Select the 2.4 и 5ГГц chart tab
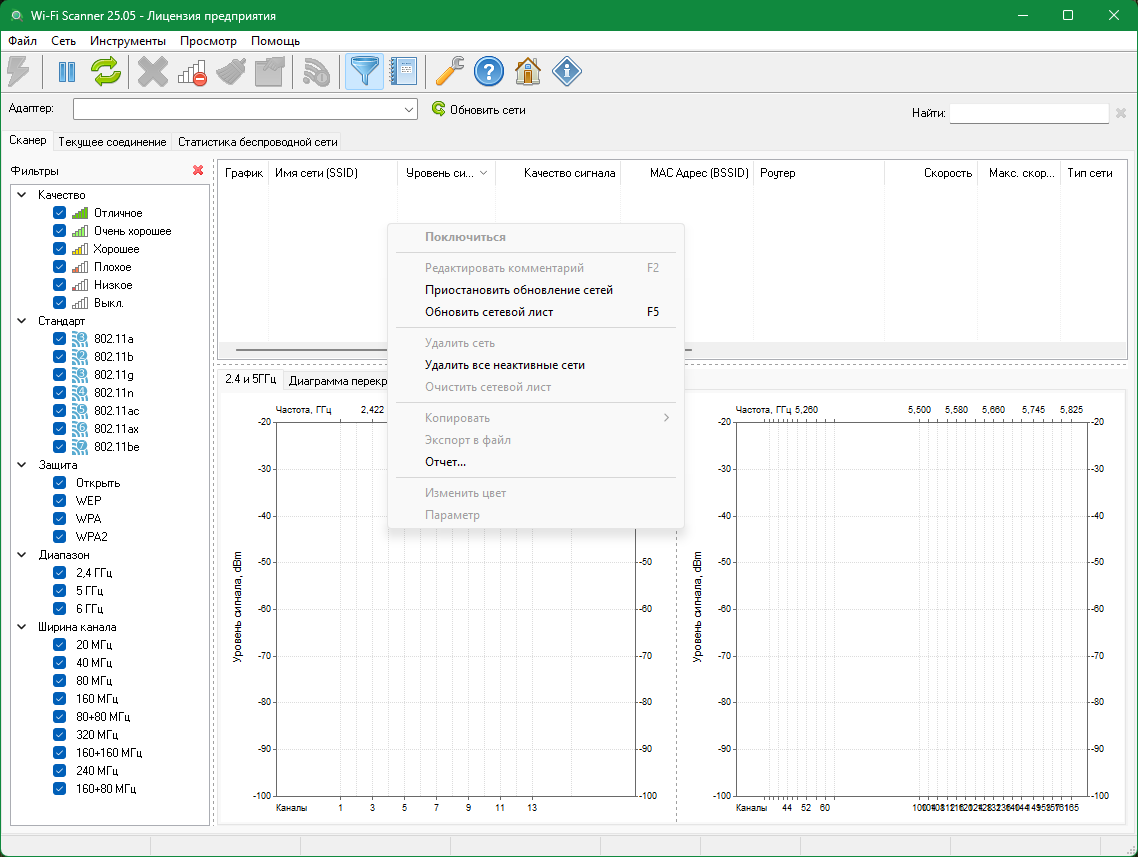 pyautogui.click(x=250, y=380)
